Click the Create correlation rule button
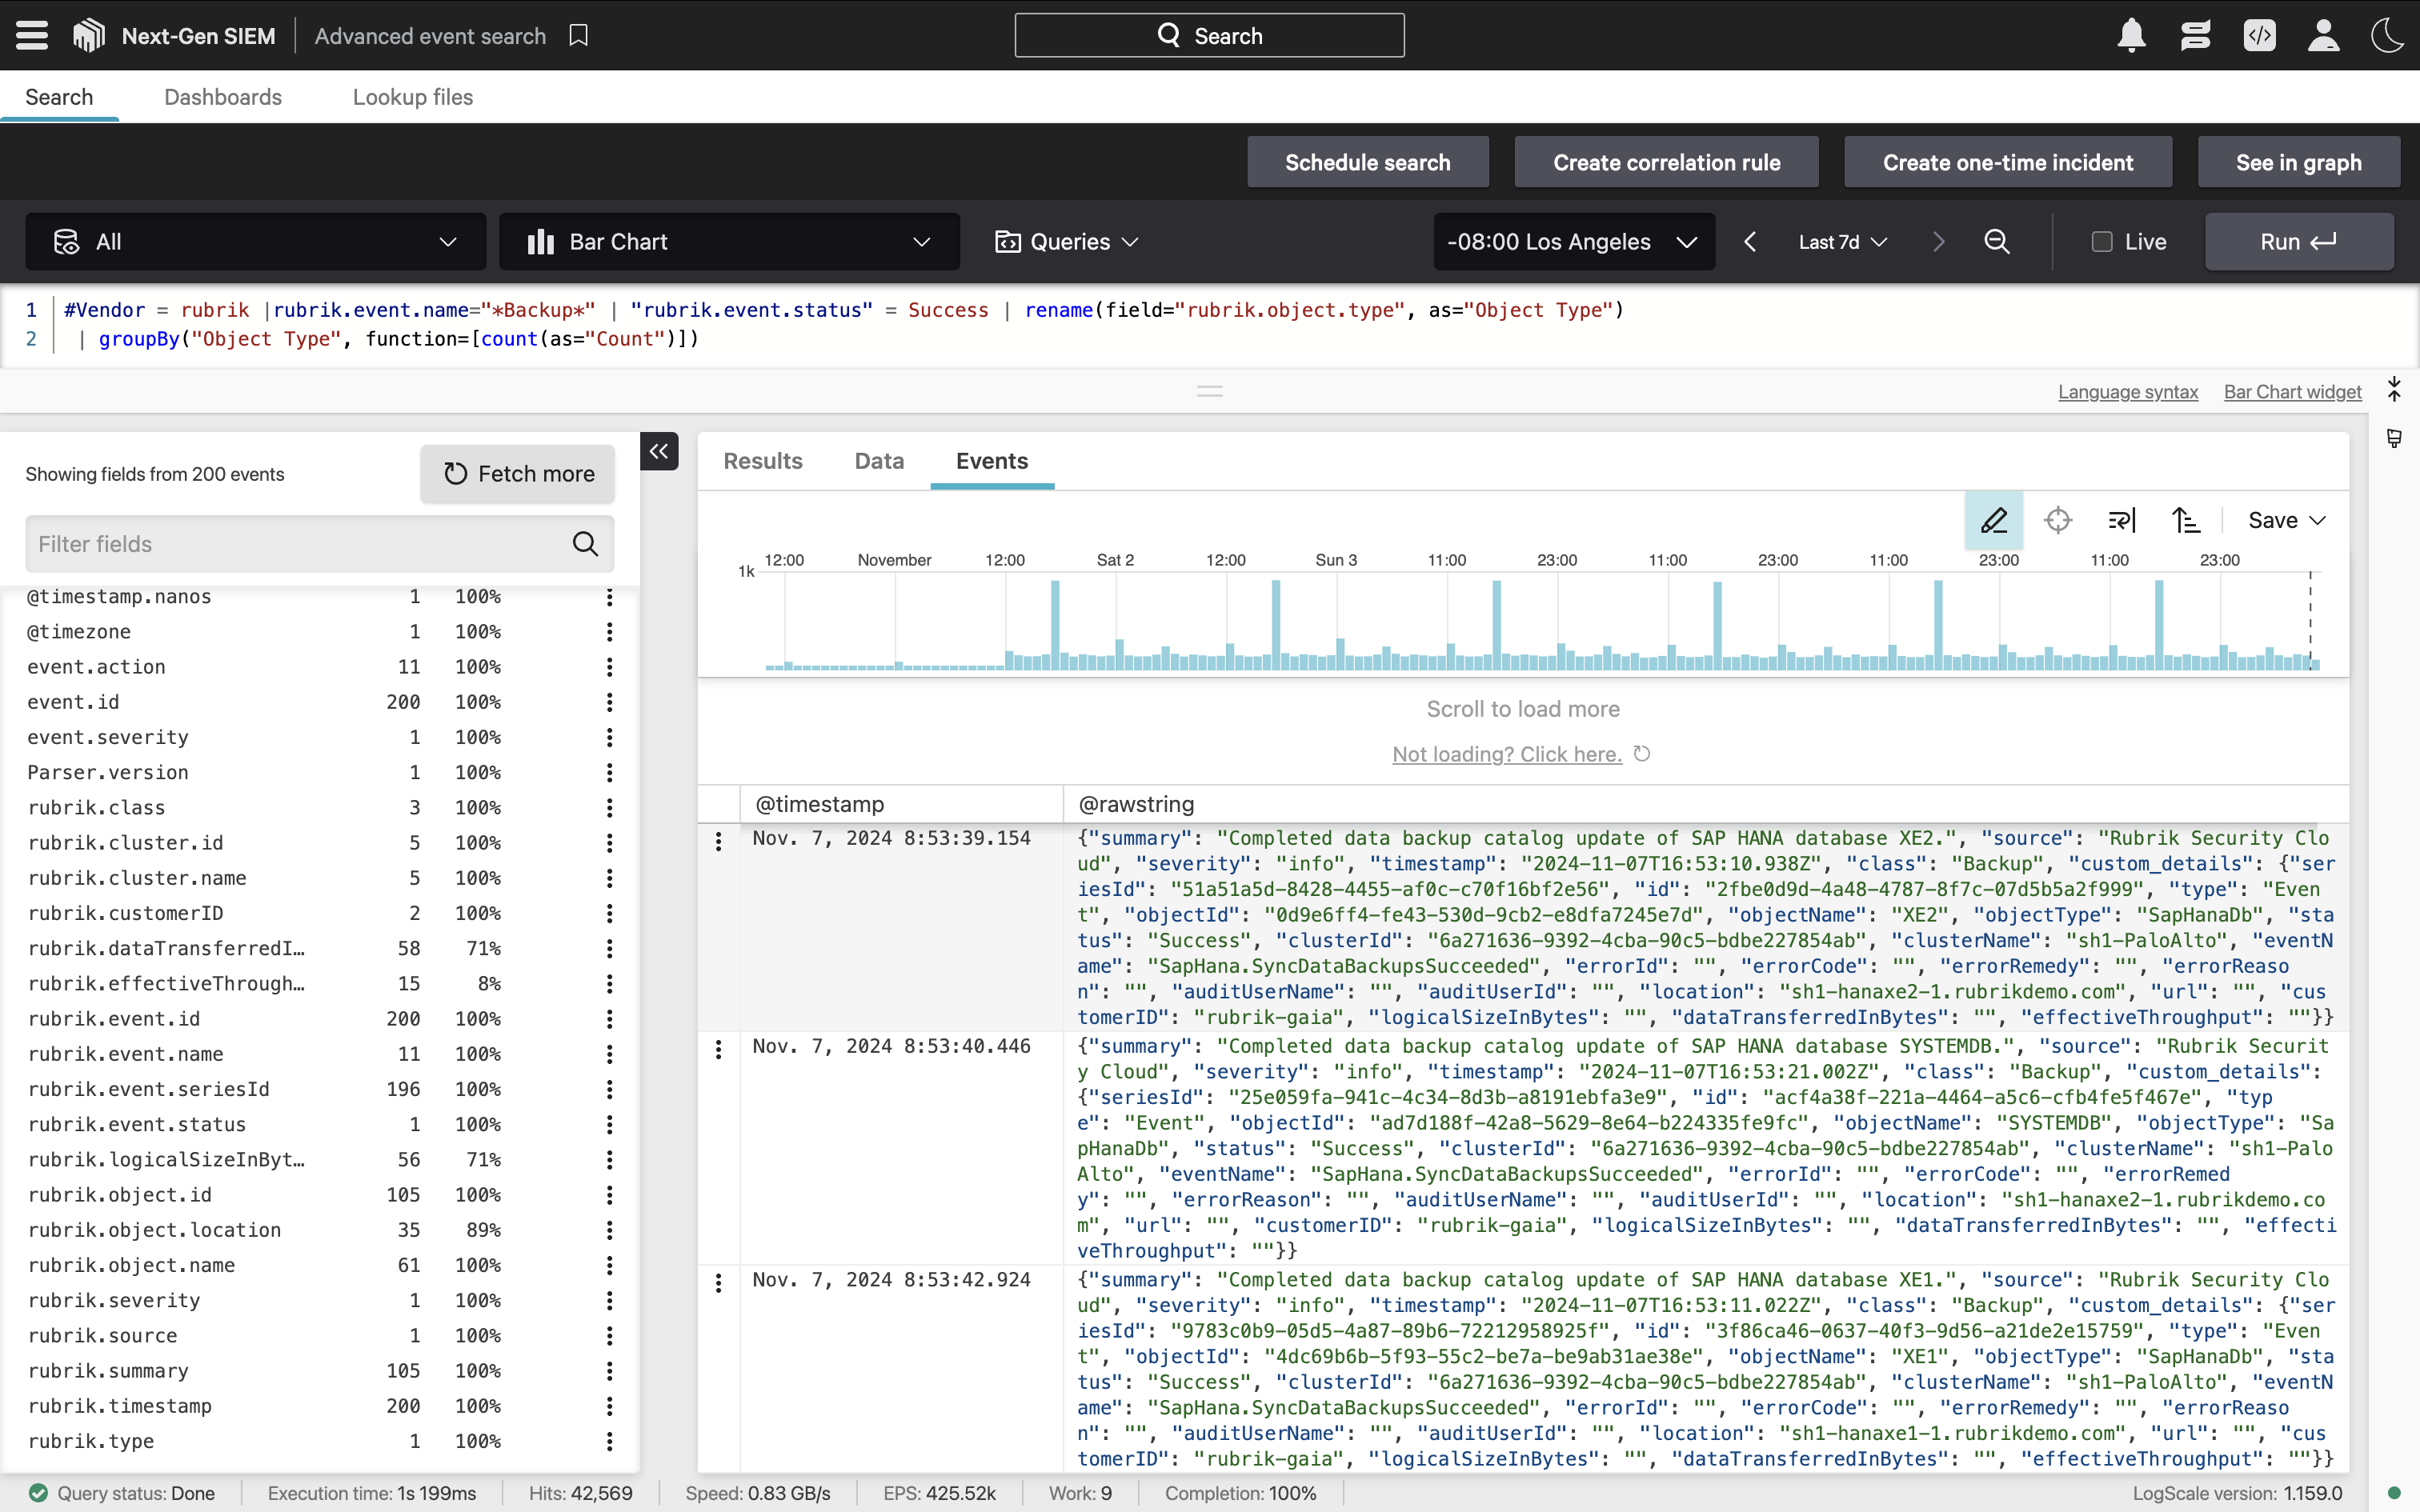Image resolution: width=2420 pixels, height=1512 pixels. point(1665,162)
